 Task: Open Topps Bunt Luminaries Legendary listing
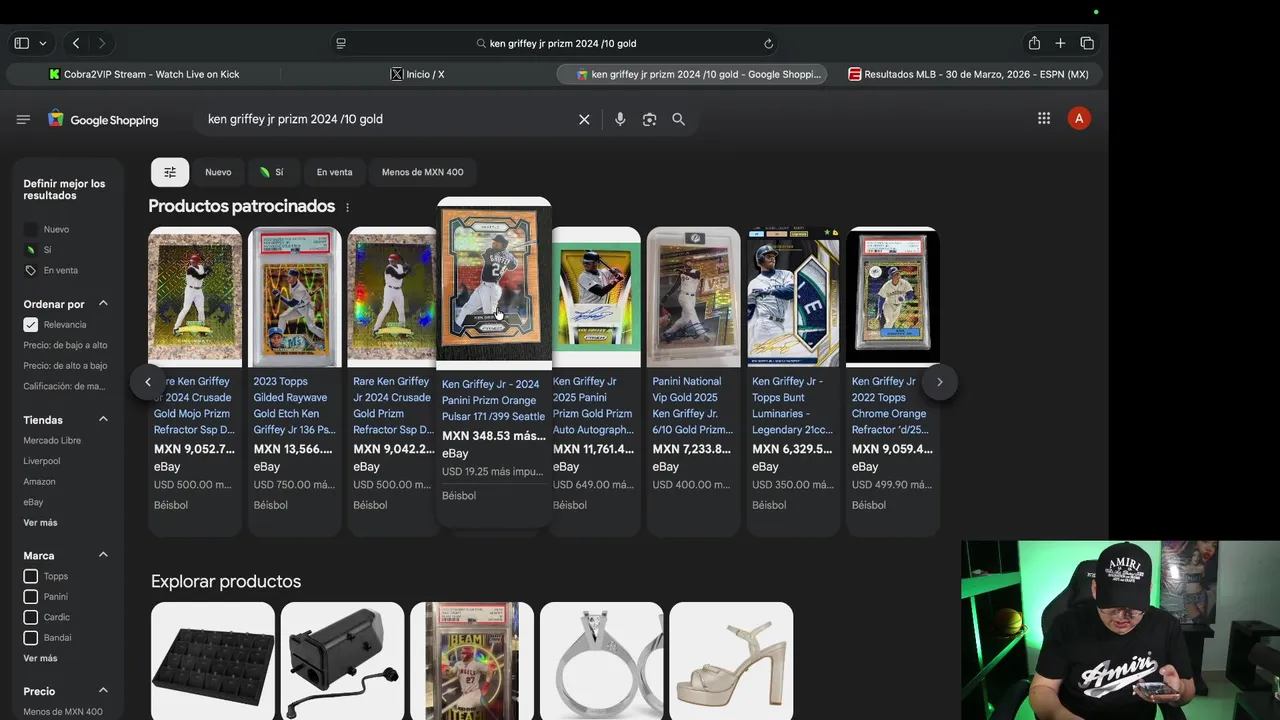tap(794, 380)
